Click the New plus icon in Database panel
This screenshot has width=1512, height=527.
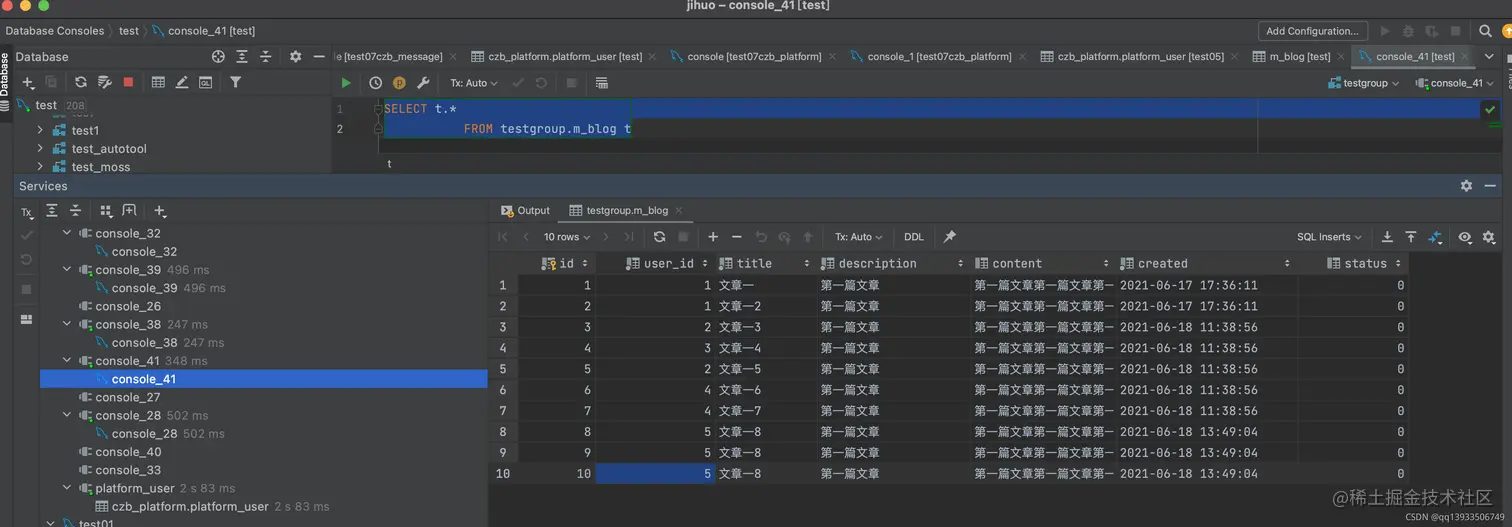pos(28,82)
